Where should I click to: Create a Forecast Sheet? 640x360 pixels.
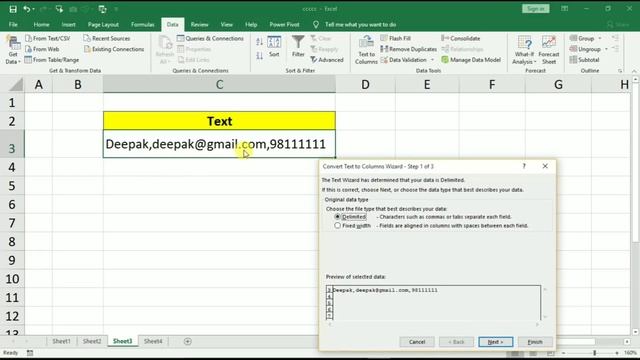[x=549, y=50]
